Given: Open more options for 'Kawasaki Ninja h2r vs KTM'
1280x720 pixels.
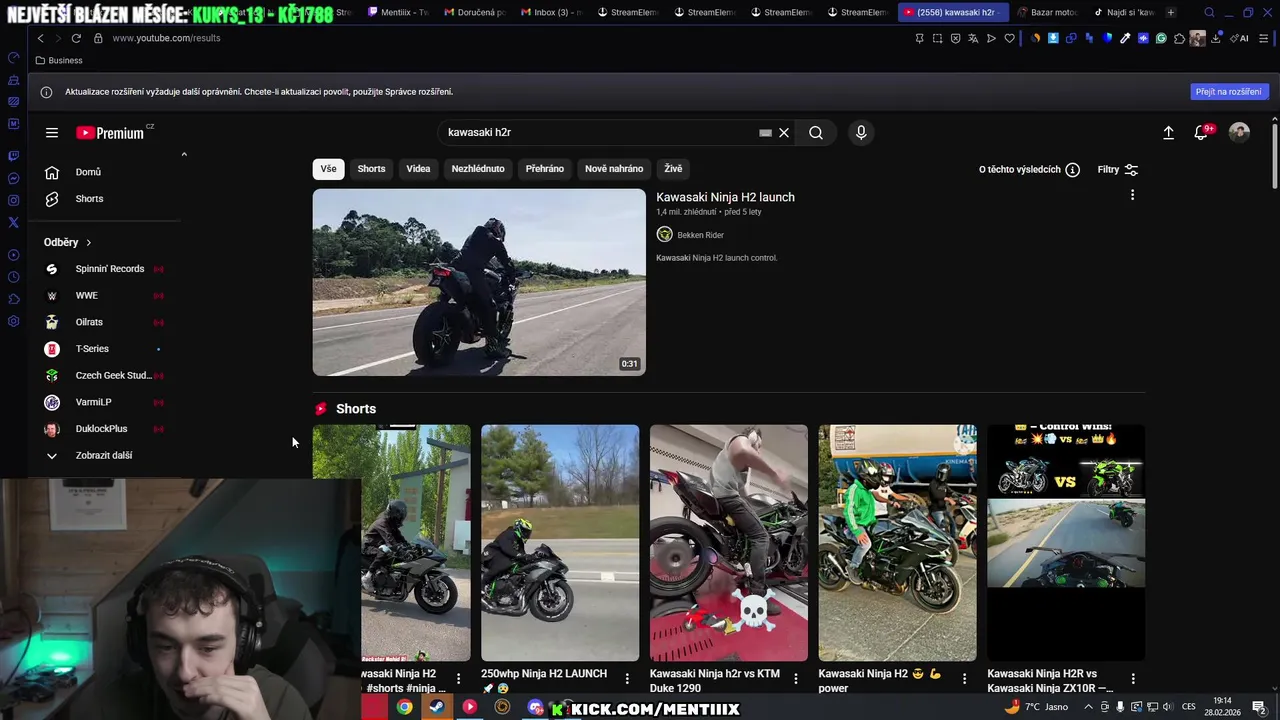Looking at the screenshot, I should click(796, 679).
